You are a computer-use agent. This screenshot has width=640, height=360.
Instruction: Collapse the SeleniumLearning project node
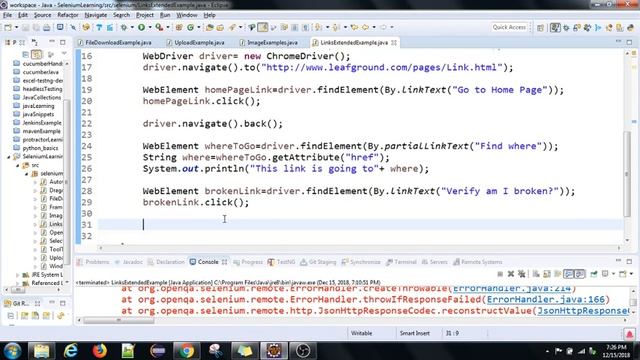click(x=9, y=157)
